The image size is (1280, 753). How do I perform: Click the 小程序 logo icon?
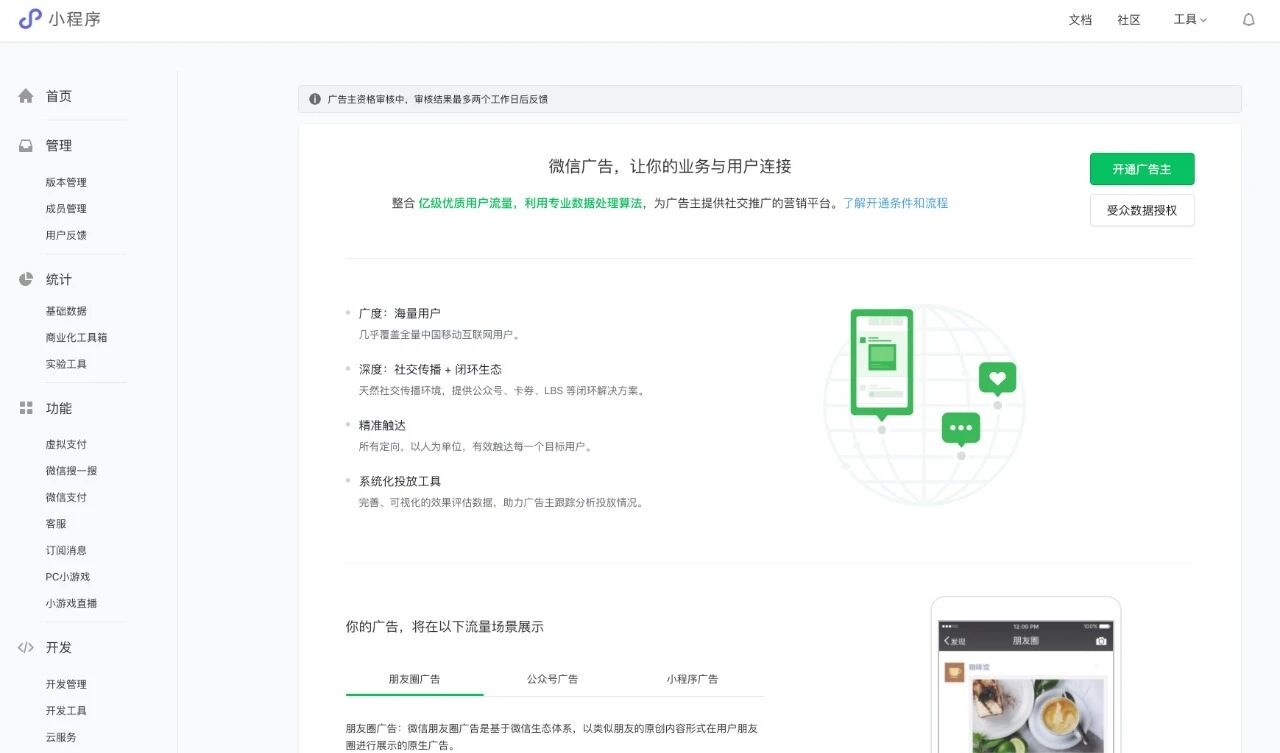tap(30, 19)
